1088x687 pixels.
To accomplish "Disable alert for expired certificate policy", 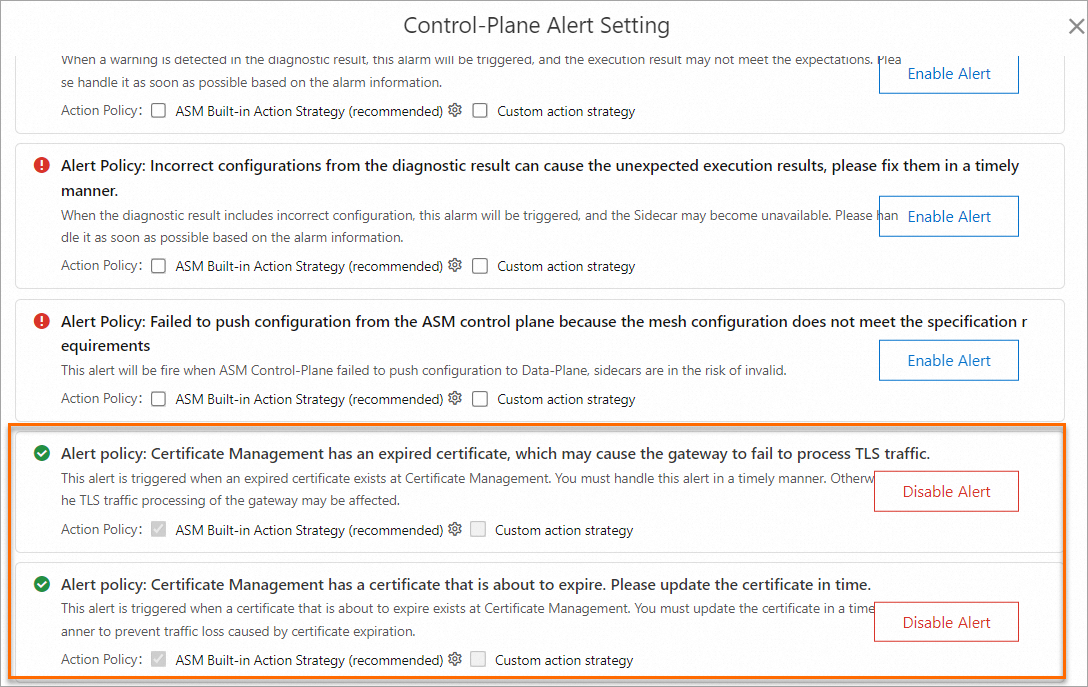I will click(x=946, y=491).
